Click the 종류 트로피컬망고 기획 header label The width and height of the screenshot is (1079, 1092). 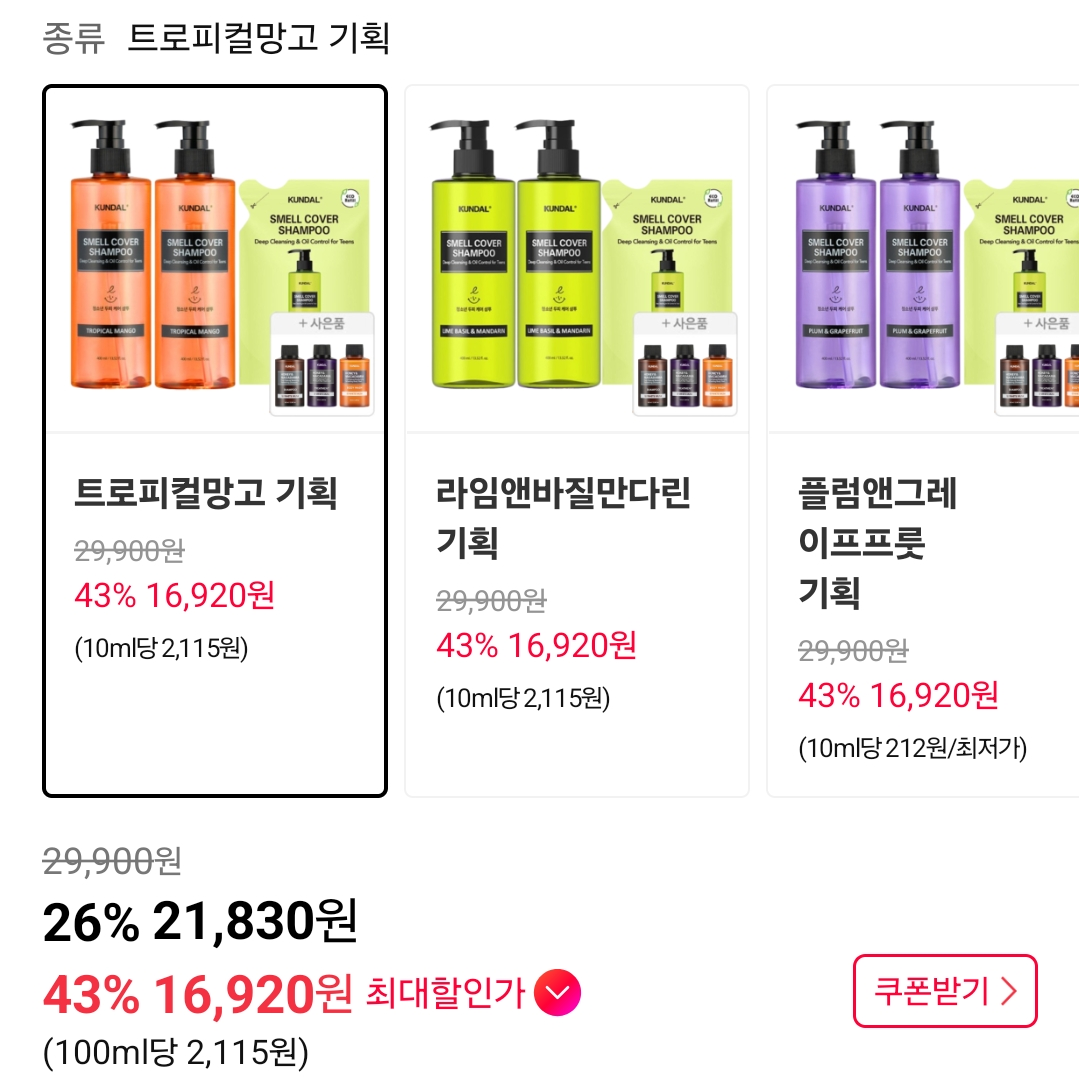216,38
